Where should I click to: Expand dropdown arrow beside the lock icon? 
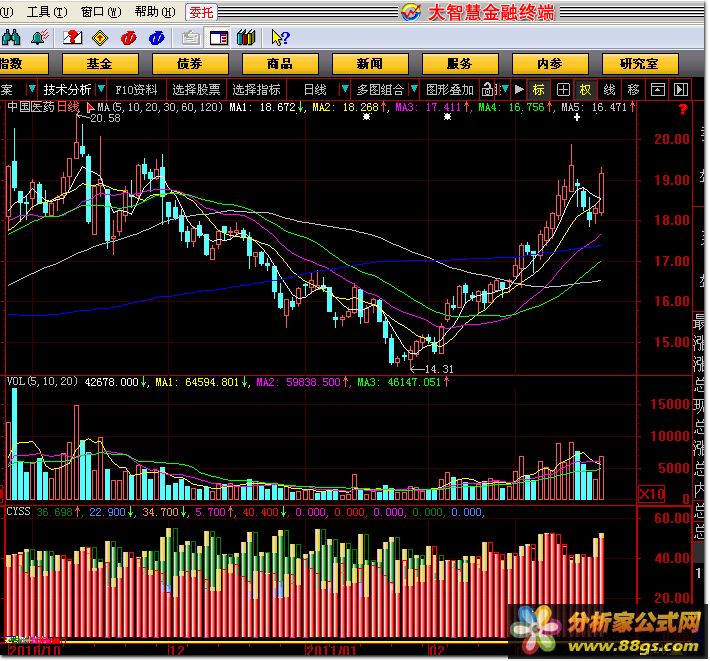click(504, 89)
